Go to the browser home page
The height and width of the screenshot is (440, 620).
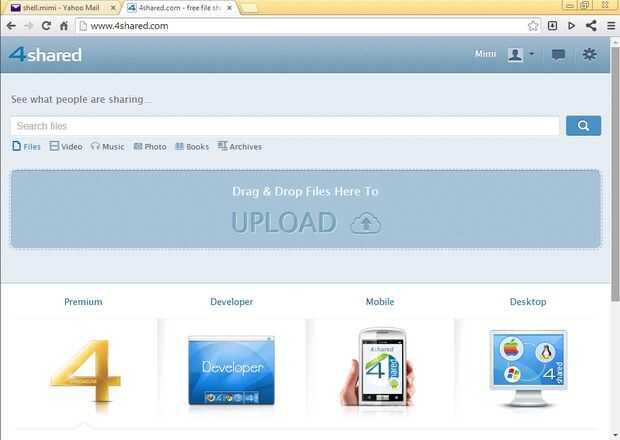(64, 26)
